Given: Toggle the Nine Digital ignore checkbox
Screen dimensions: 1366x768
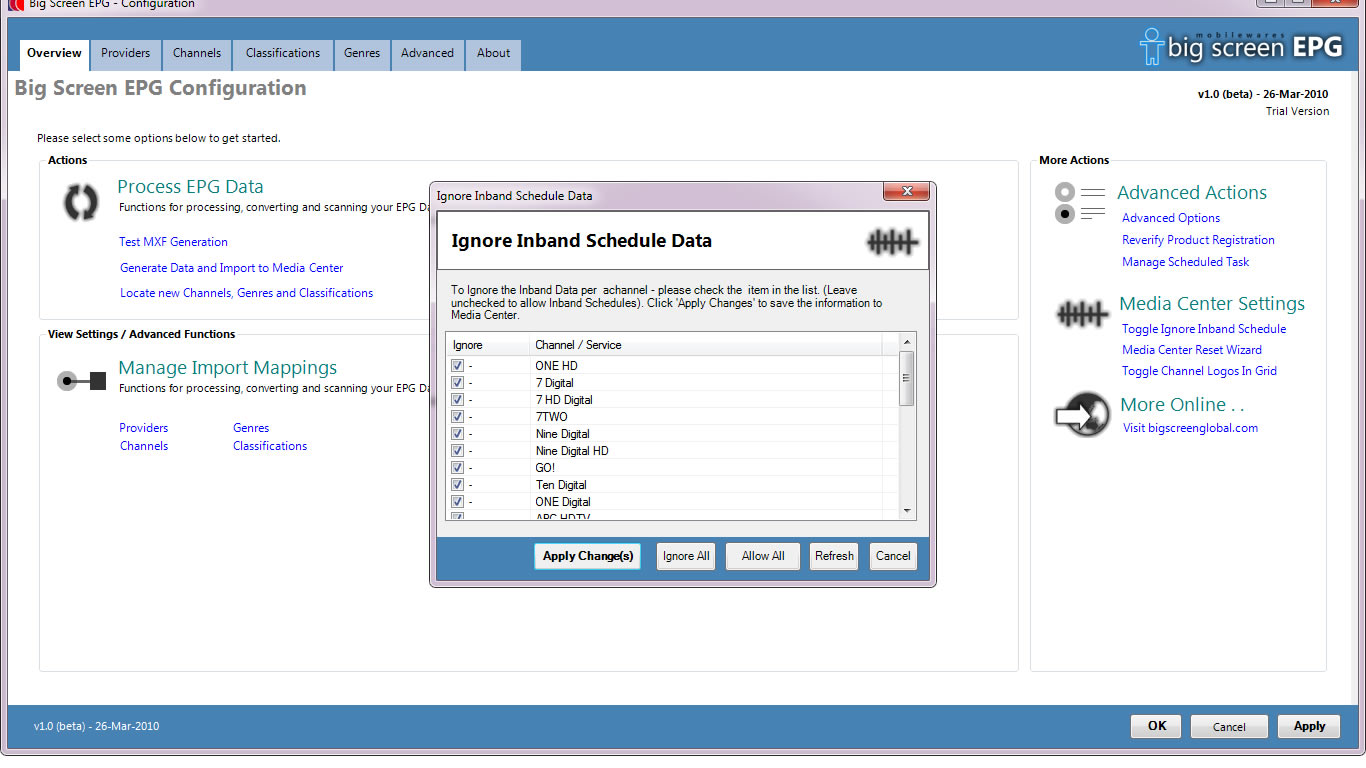Looking at the screenshot, I should pyautogui.click(x=457, y=434).
